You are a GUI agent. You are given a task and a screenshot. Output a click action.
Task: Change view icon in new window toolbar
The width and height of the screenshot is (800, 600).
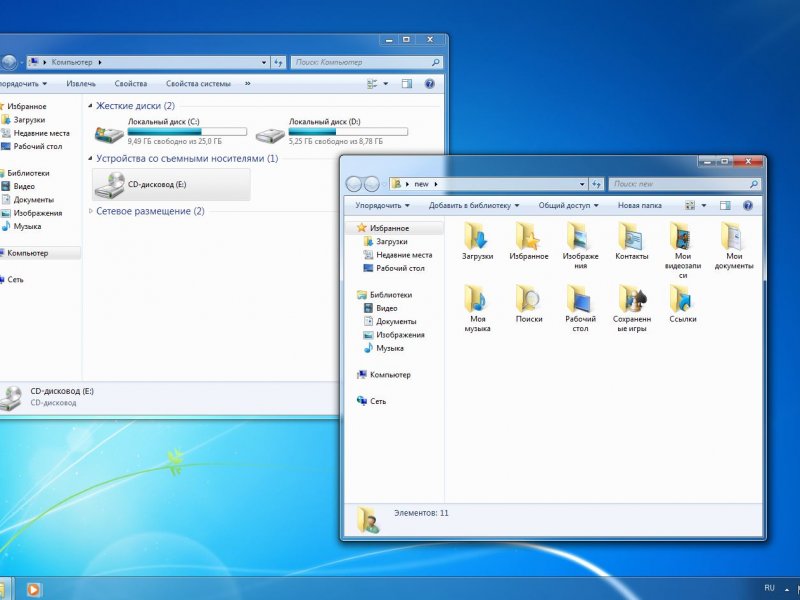[x=689, y=206]
